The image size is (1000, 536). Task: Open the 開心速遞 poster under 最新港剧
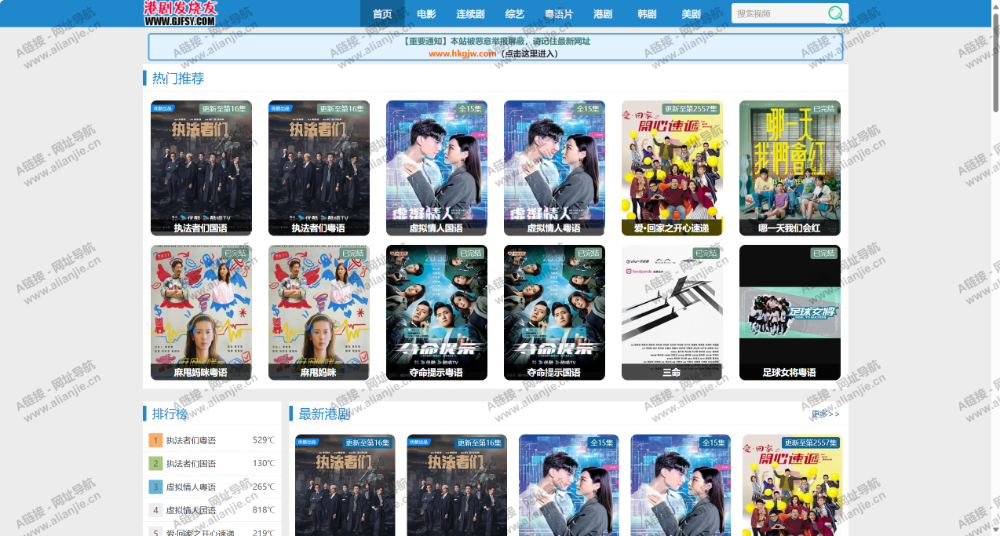[x=792, y=485]
